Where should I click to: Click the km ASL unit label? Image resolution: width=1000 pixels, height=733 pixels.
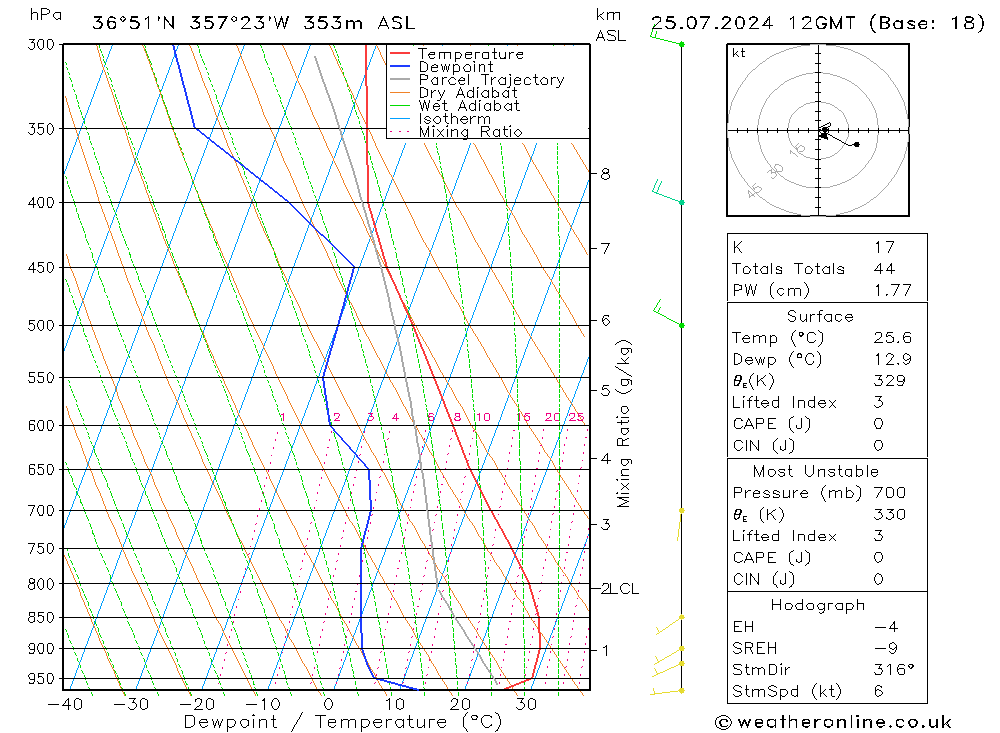610,26
